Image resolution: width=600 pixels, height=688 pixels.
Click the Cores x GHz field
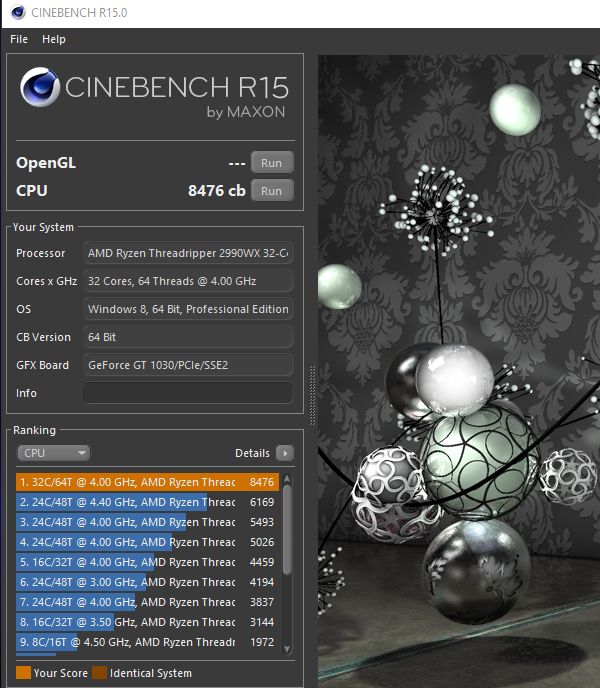click(x=188, y=281)
